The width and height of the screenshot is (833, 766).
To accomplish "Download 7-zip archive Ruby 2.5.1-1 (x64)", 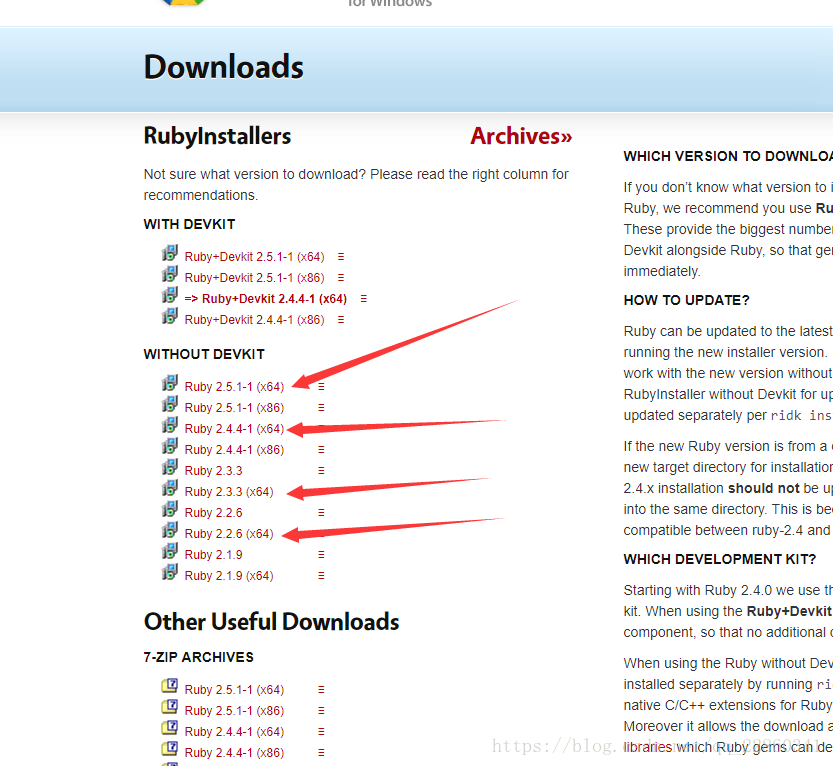I will (x=234, y=690).
